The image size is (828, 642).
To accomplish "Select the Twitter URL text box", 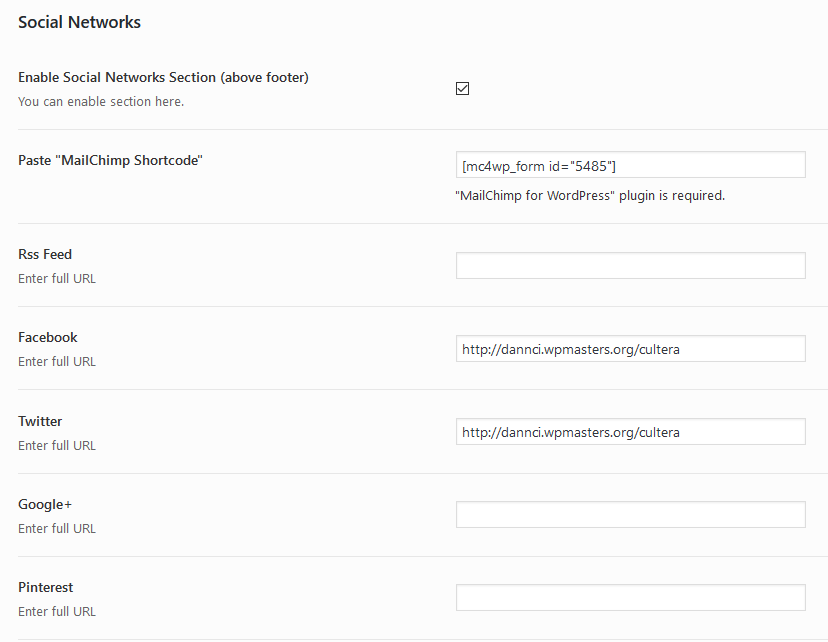I will [630, 431].
